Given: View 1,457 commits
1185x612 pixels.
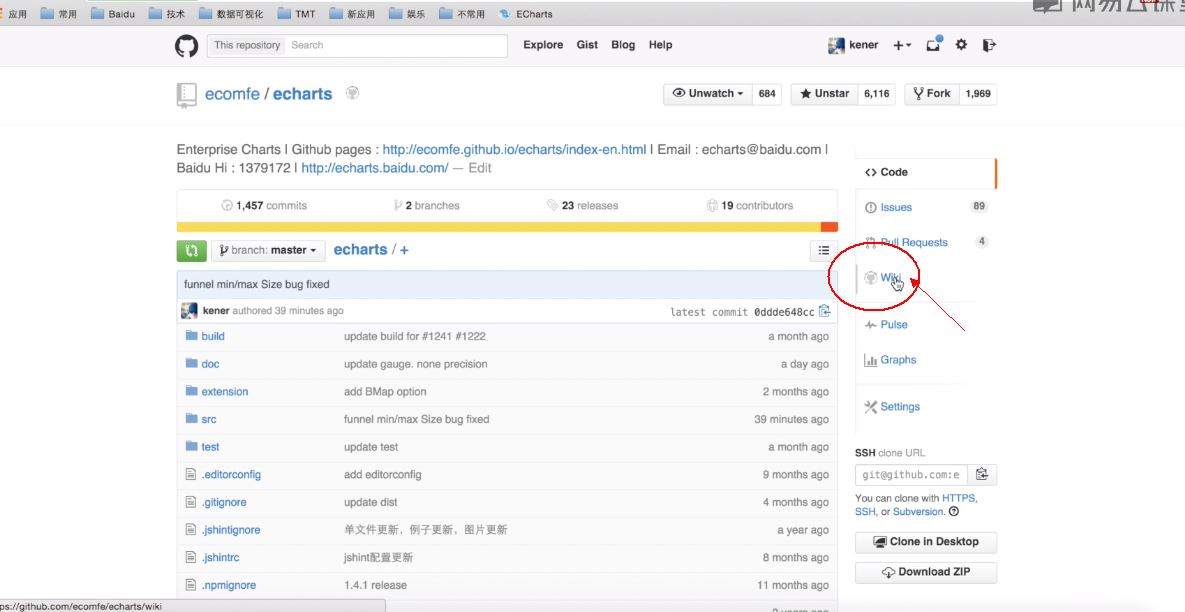Looking at the screenshot, I should (264, 206).
